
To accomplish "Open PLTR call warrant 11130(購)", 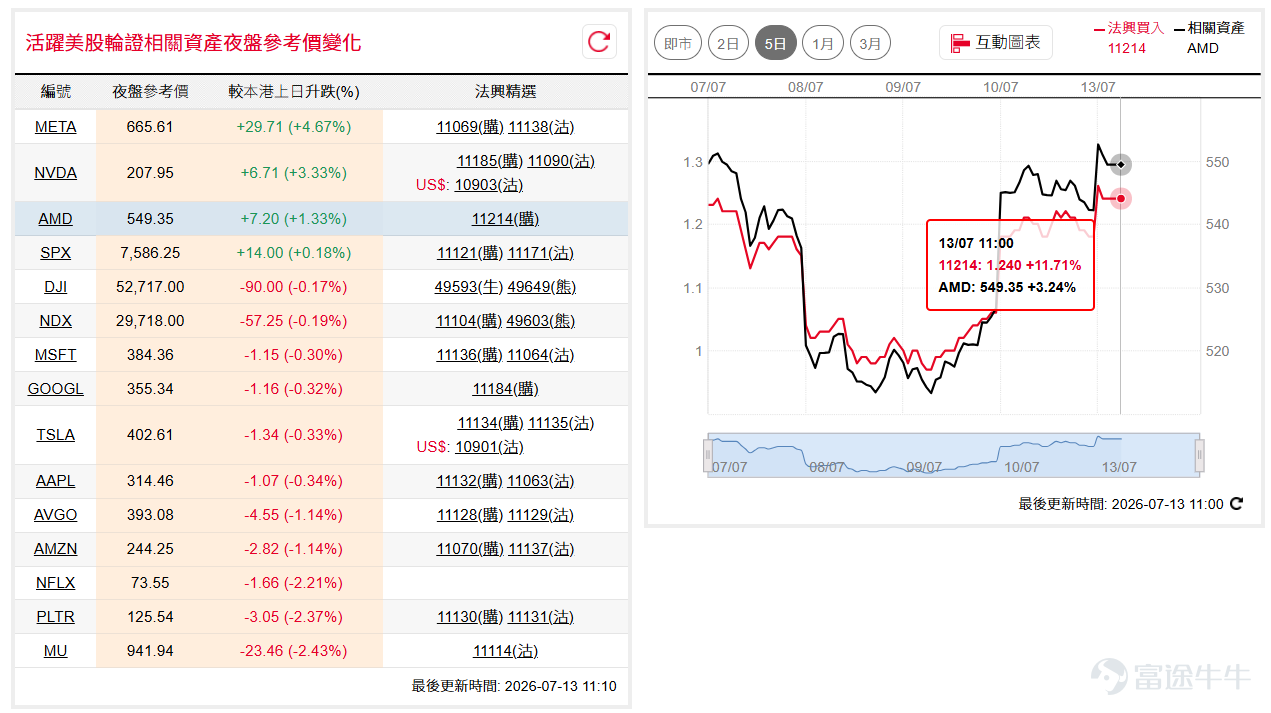I will (x=470, y=617).
